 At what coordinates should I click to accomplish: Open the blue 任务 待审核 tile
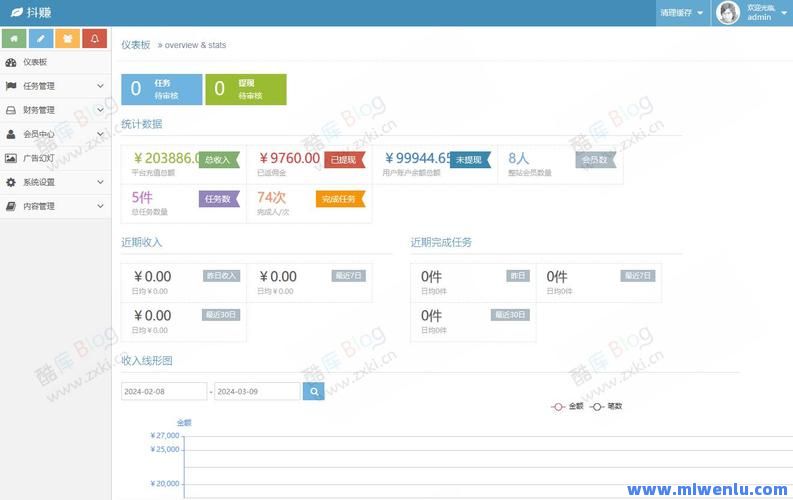(162, 89)
